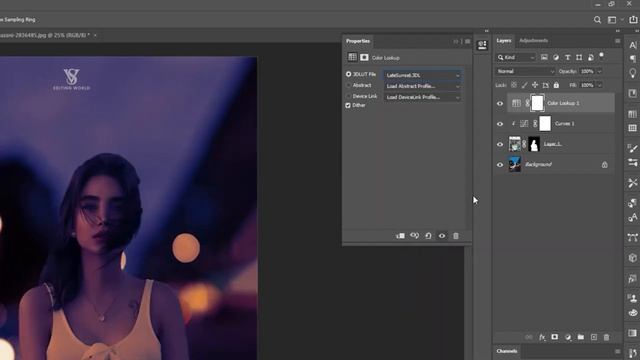Screen dimensions: 640x360
Task: Open the Load DeviceLink Profile dropdown
Action: pyautogui.click(x=422, y=97)
